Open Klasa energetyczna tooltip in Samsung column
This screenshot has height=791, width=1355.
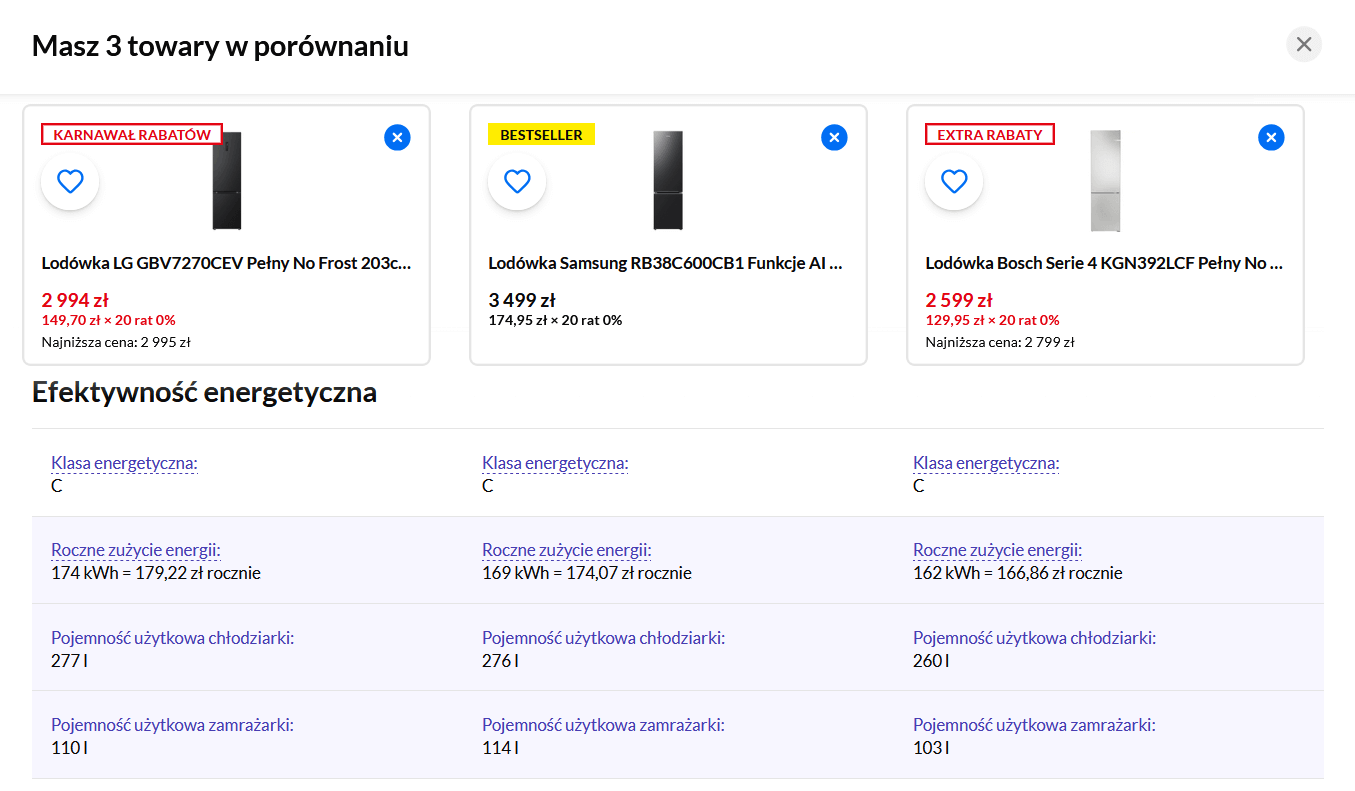pos(555,463)
